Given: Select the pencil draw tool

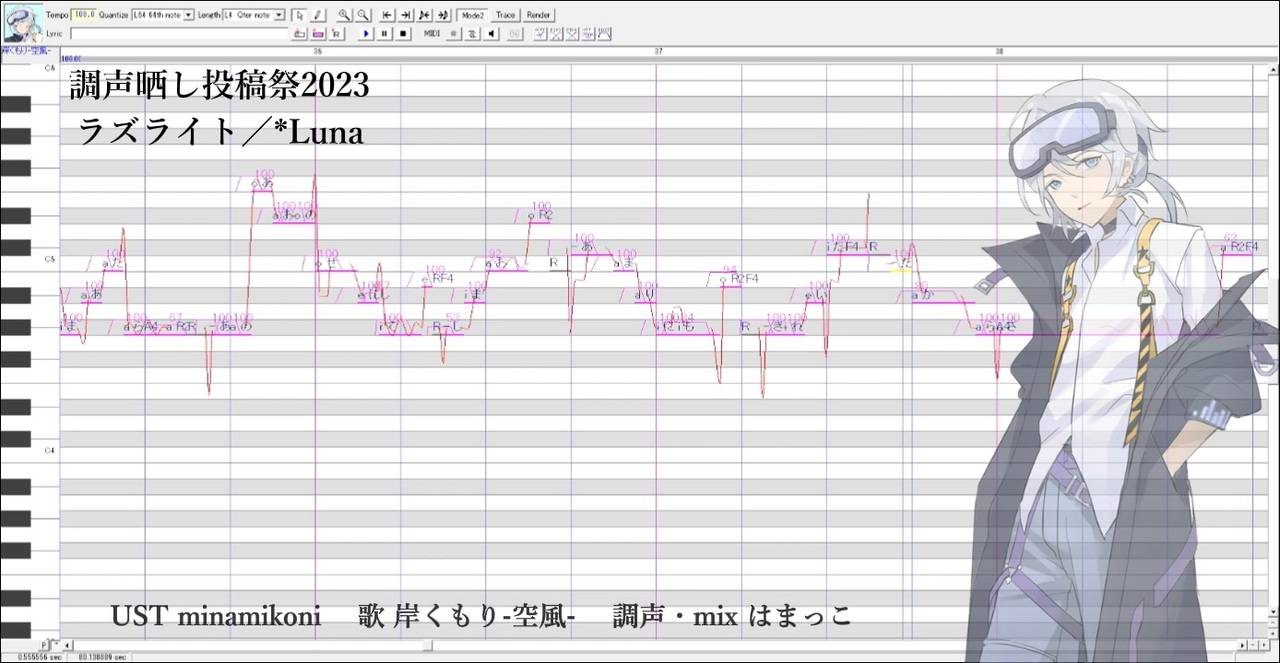Looking at the screenshot, I should pyautogui.click(x=317, y=15).
